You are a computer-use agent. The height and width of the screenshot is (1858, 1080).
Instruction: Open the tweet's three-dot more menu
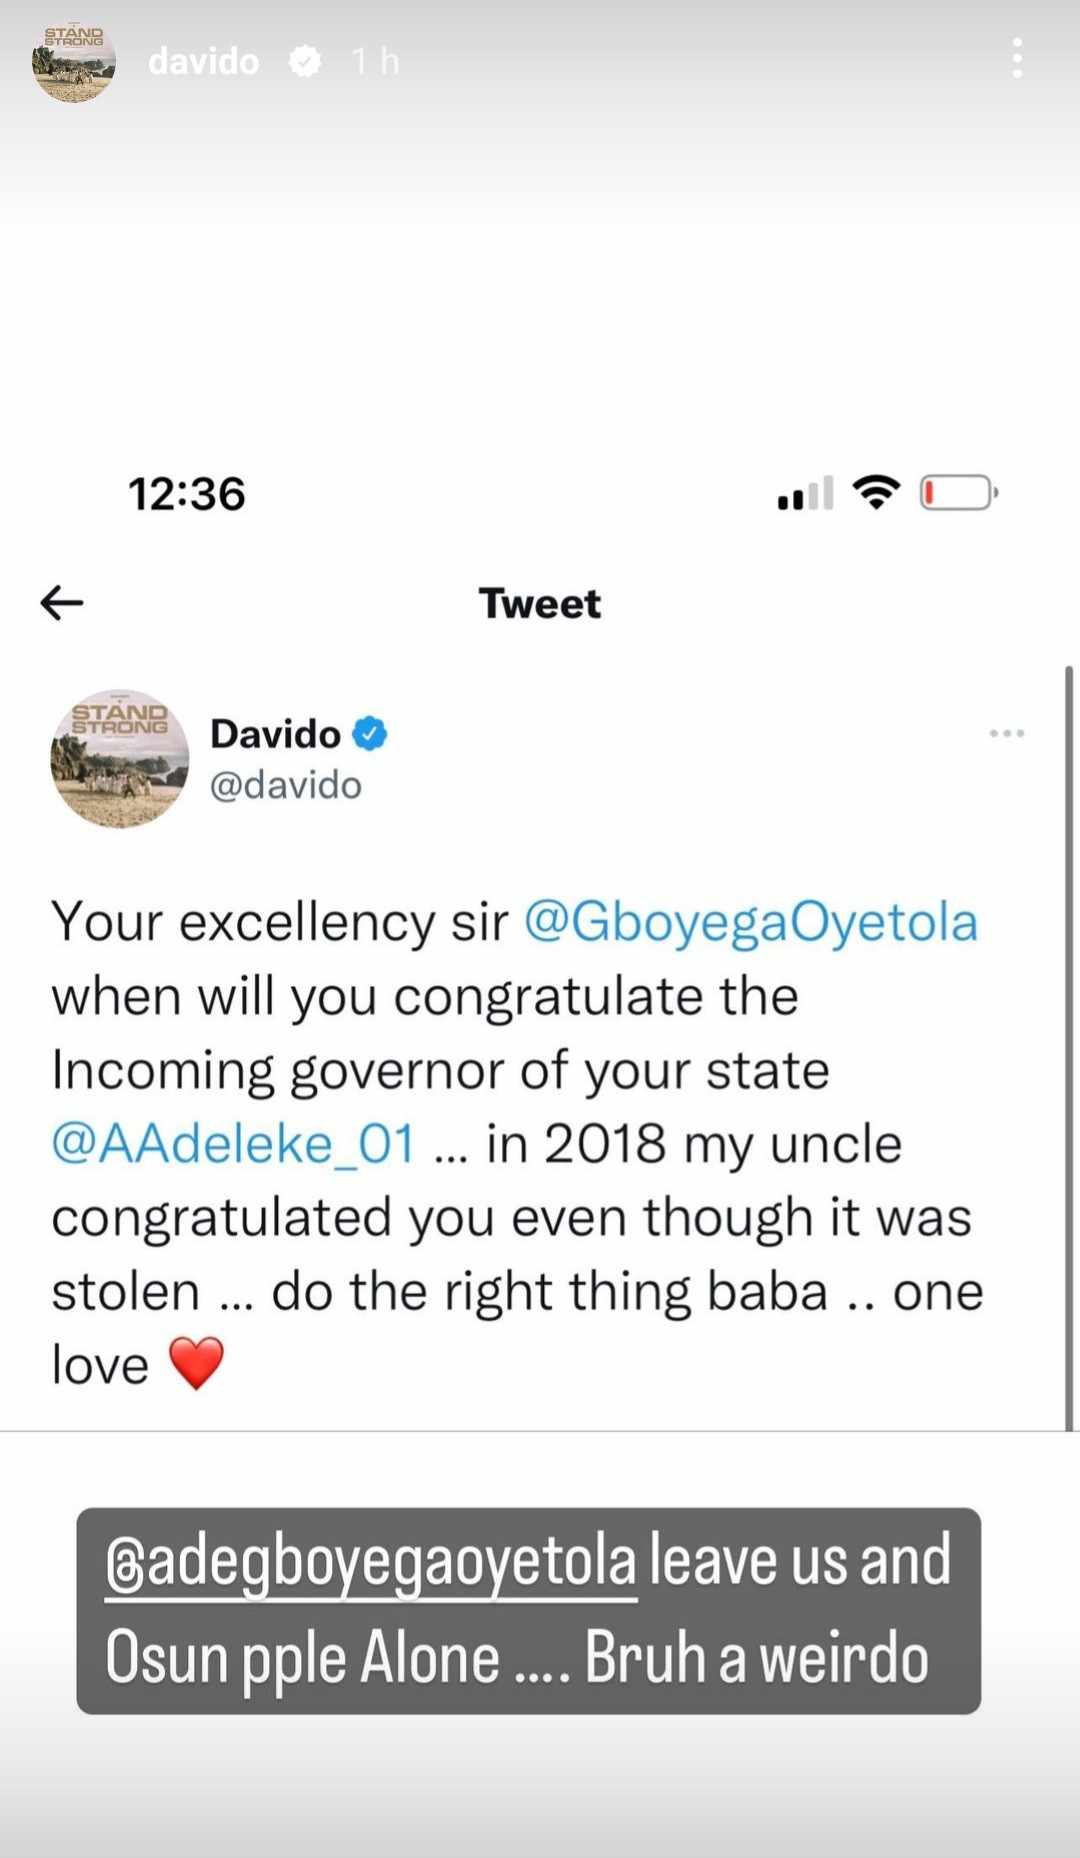1007,733
